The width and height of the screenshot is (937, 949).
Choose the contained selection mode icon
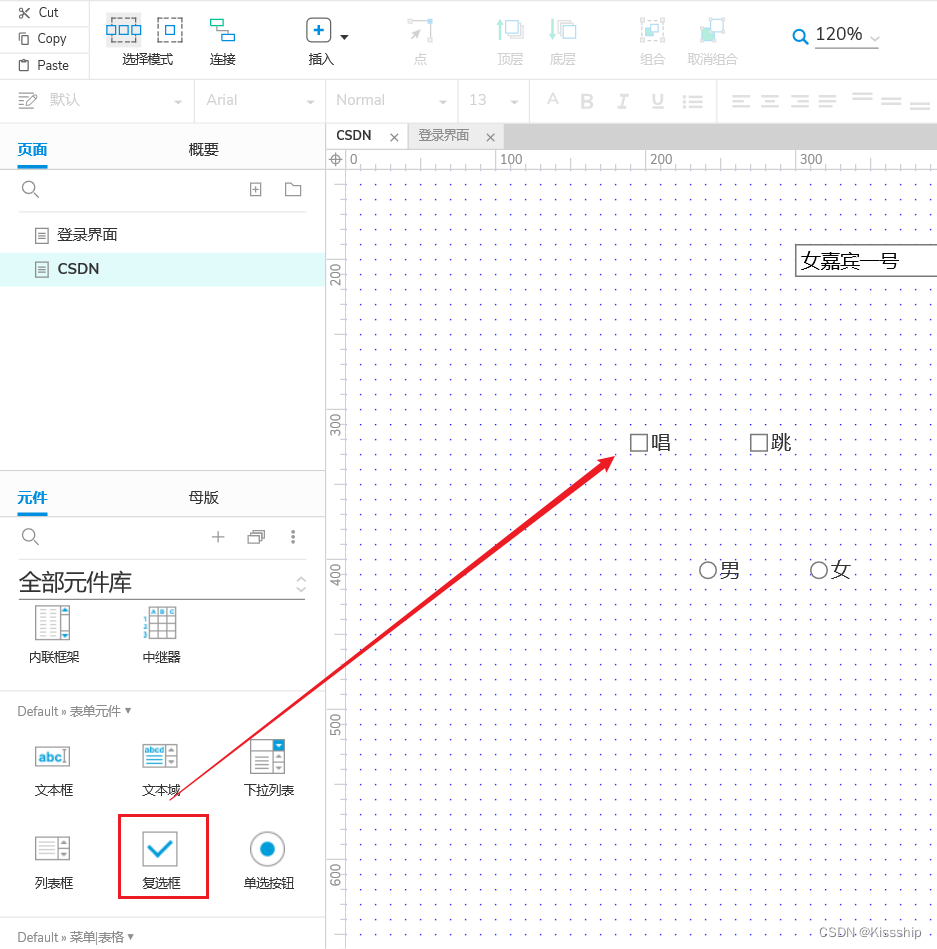pyautogui.click(x=170, y=30)
